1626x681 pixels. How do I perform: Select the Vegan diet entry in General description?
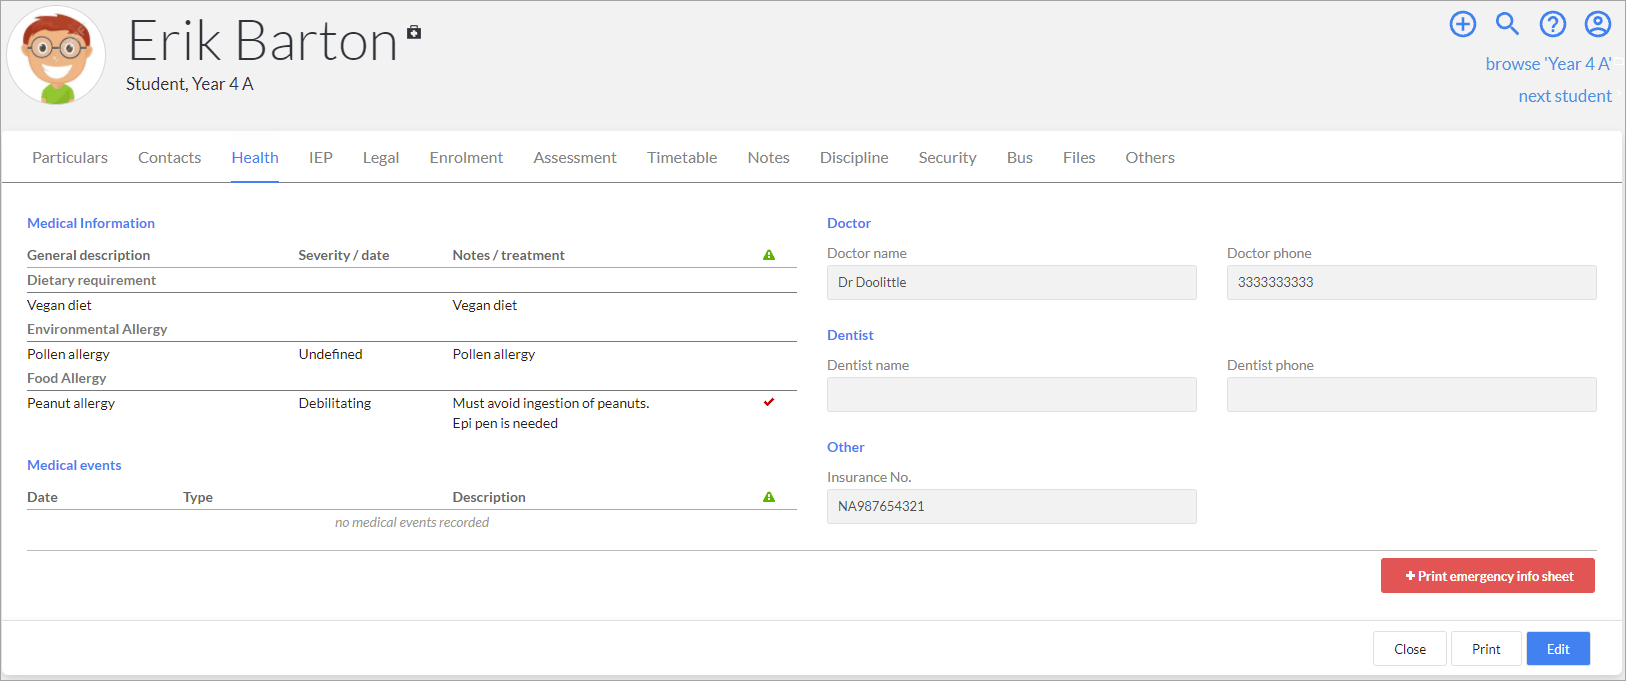59,305
